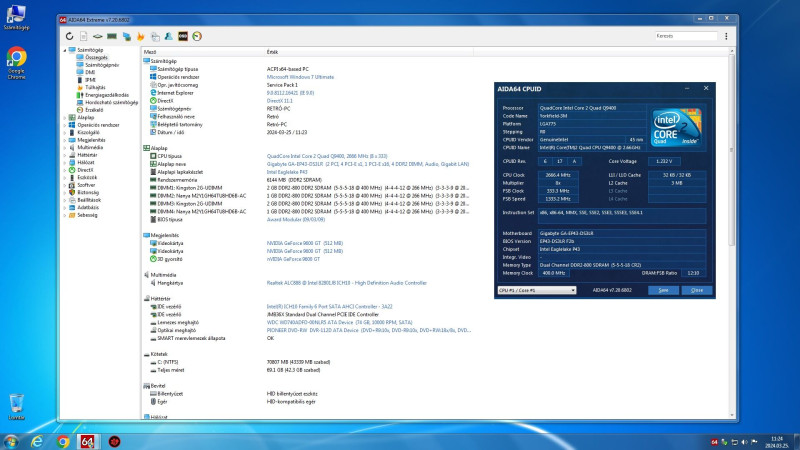Click Save in the CPUID window

[x=663, y=290]
